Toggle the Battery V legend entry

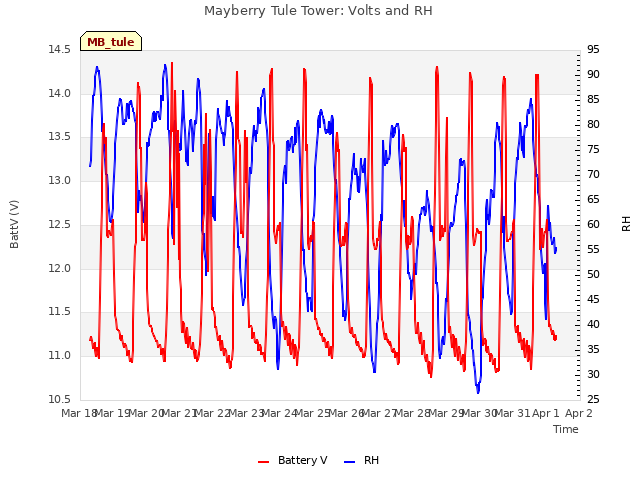point(293,460)
